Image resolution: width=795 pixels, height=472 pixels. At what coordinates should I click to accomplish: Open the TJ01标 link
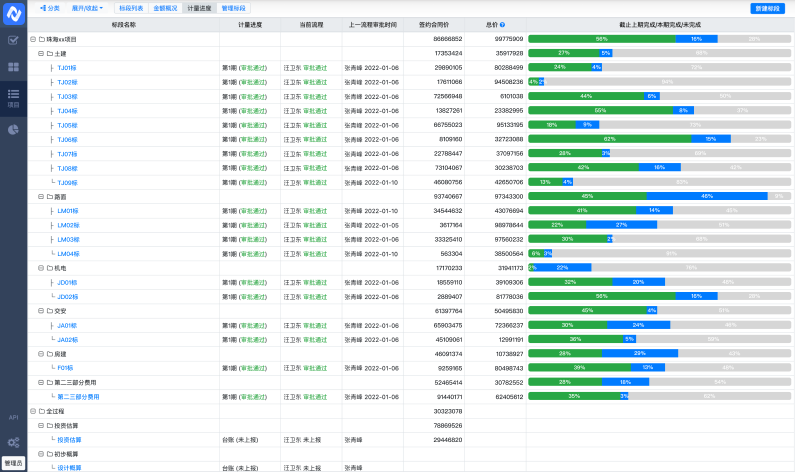click(67, 68)
